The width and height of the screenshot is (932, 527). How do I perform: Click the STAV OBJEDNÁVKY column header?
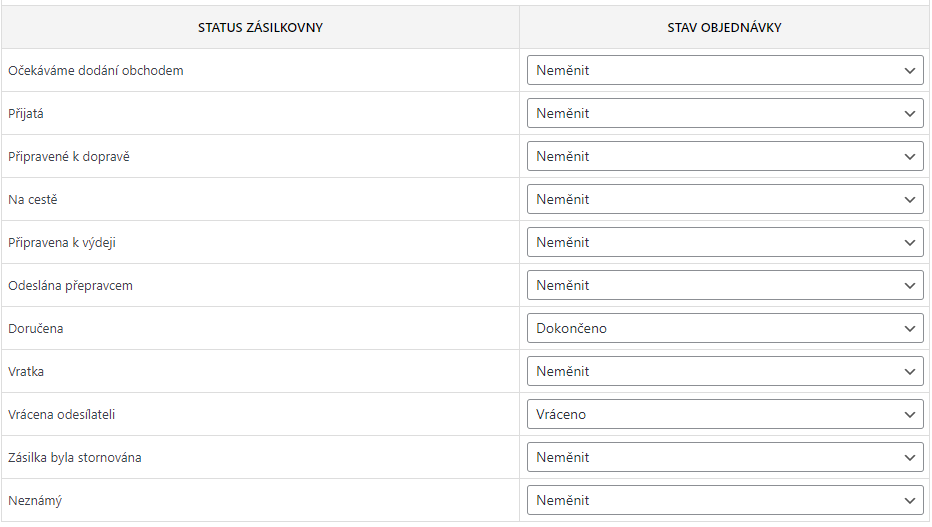(724, 28)
